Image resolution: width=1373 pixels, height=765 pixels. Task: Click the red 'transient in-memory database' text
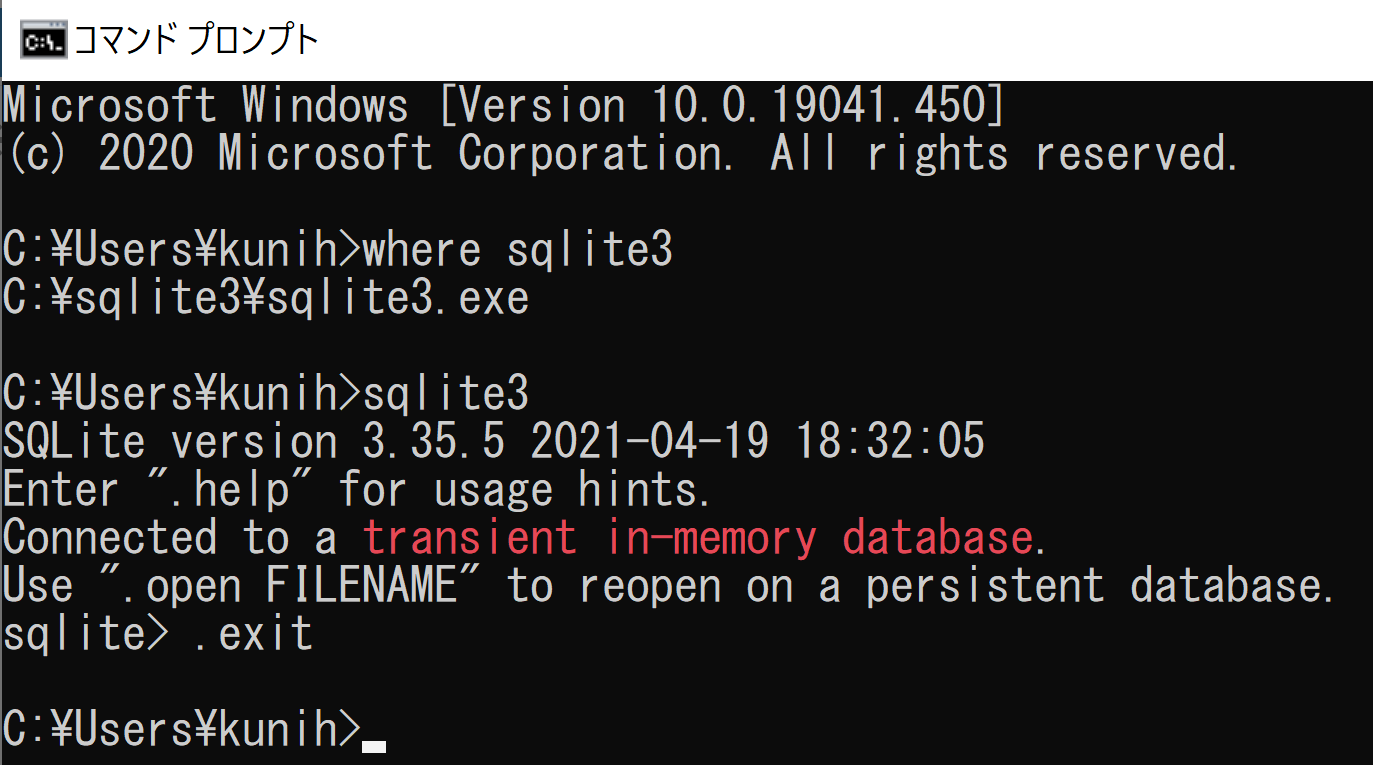(x=697, y=539)
